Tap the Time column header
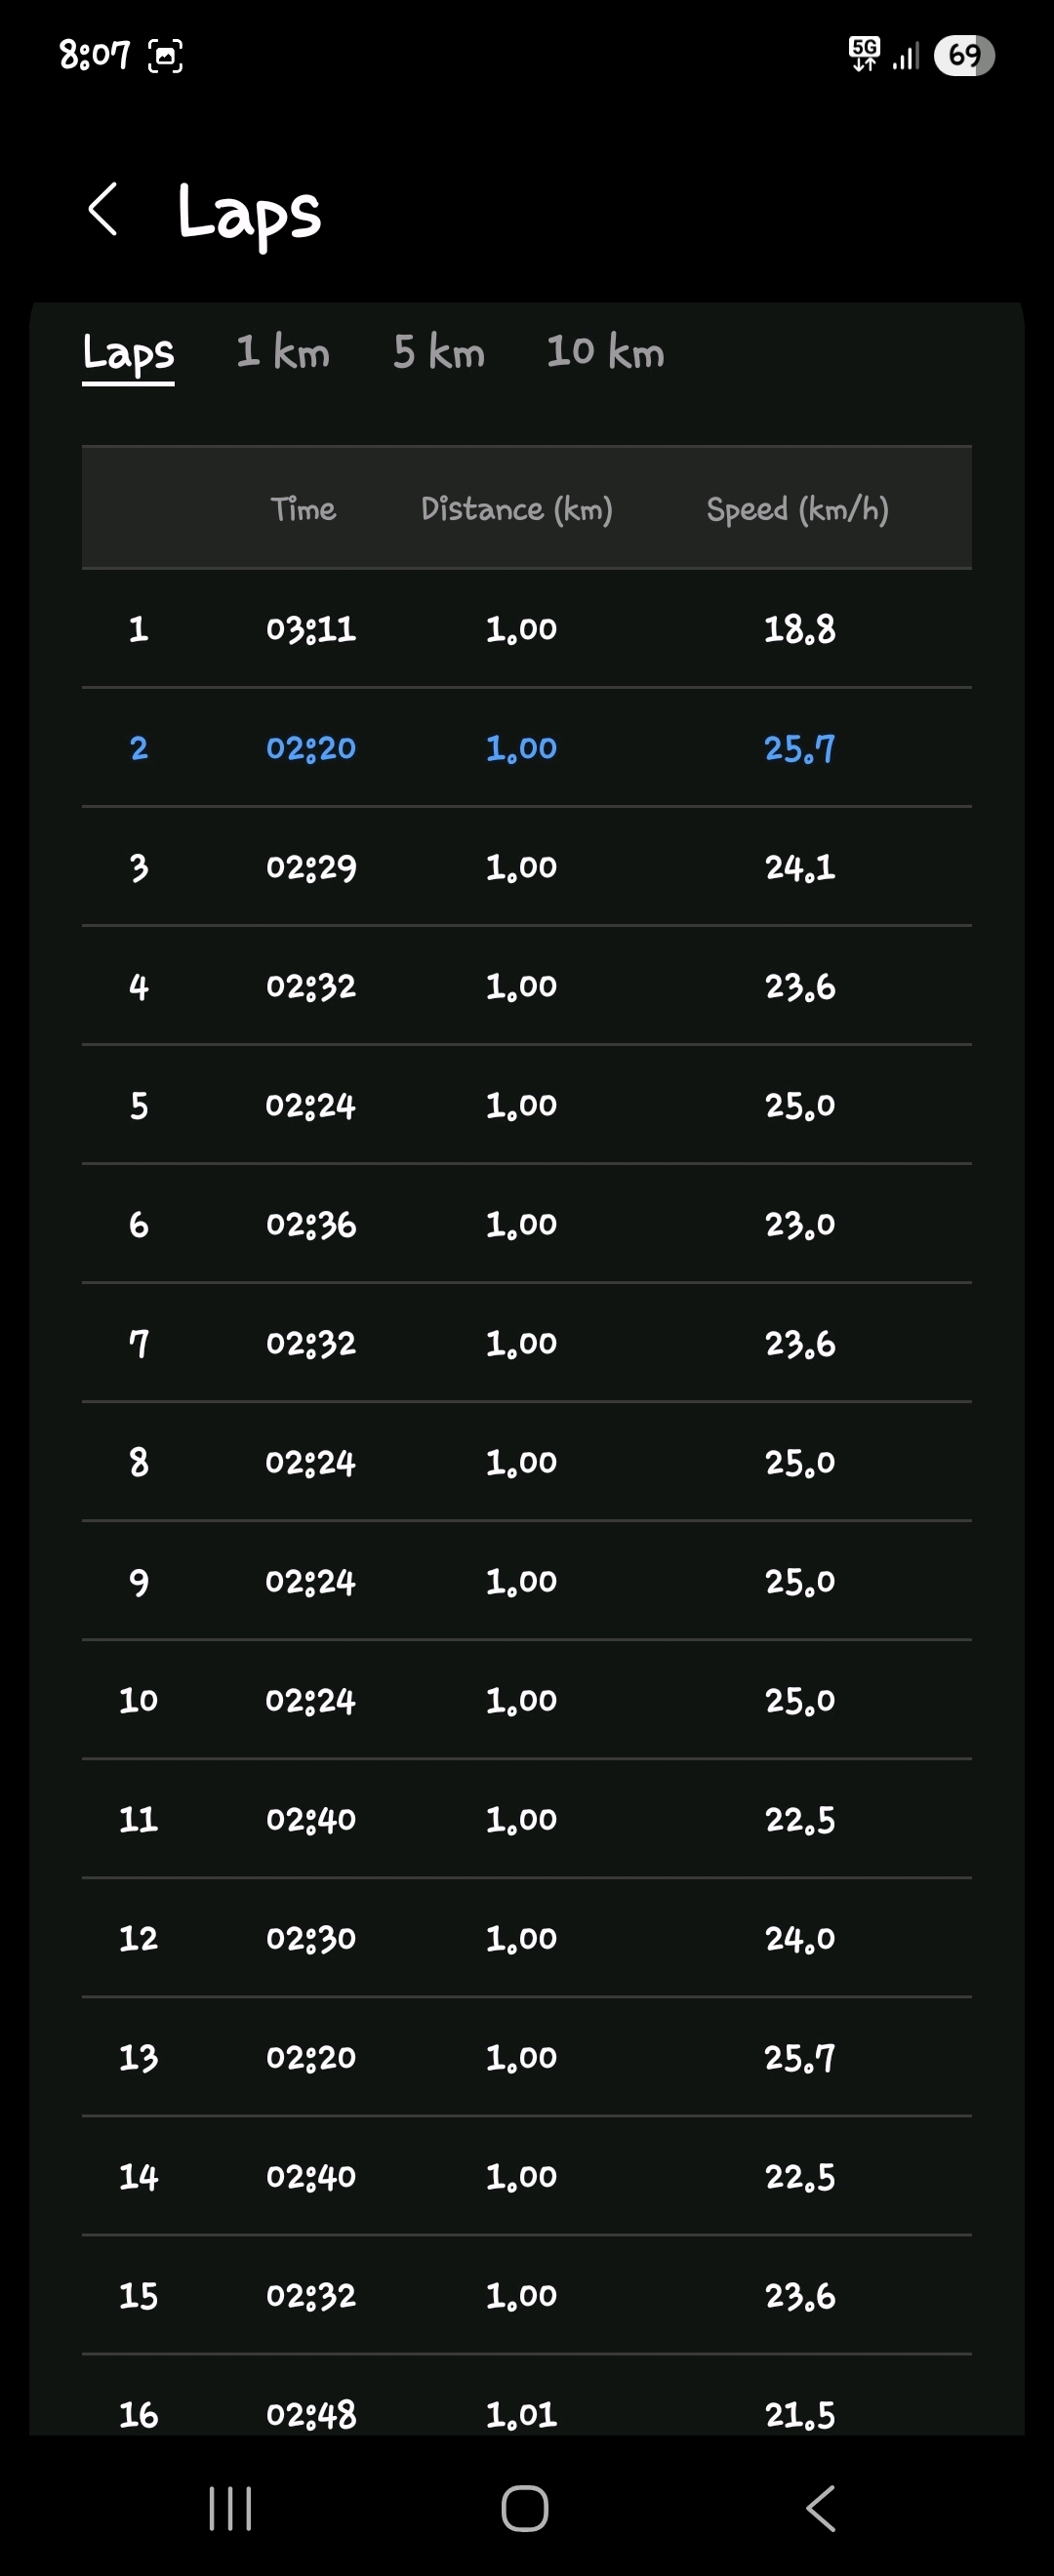The width and height of the screenshot is (1054, 2576). point(303,509)
